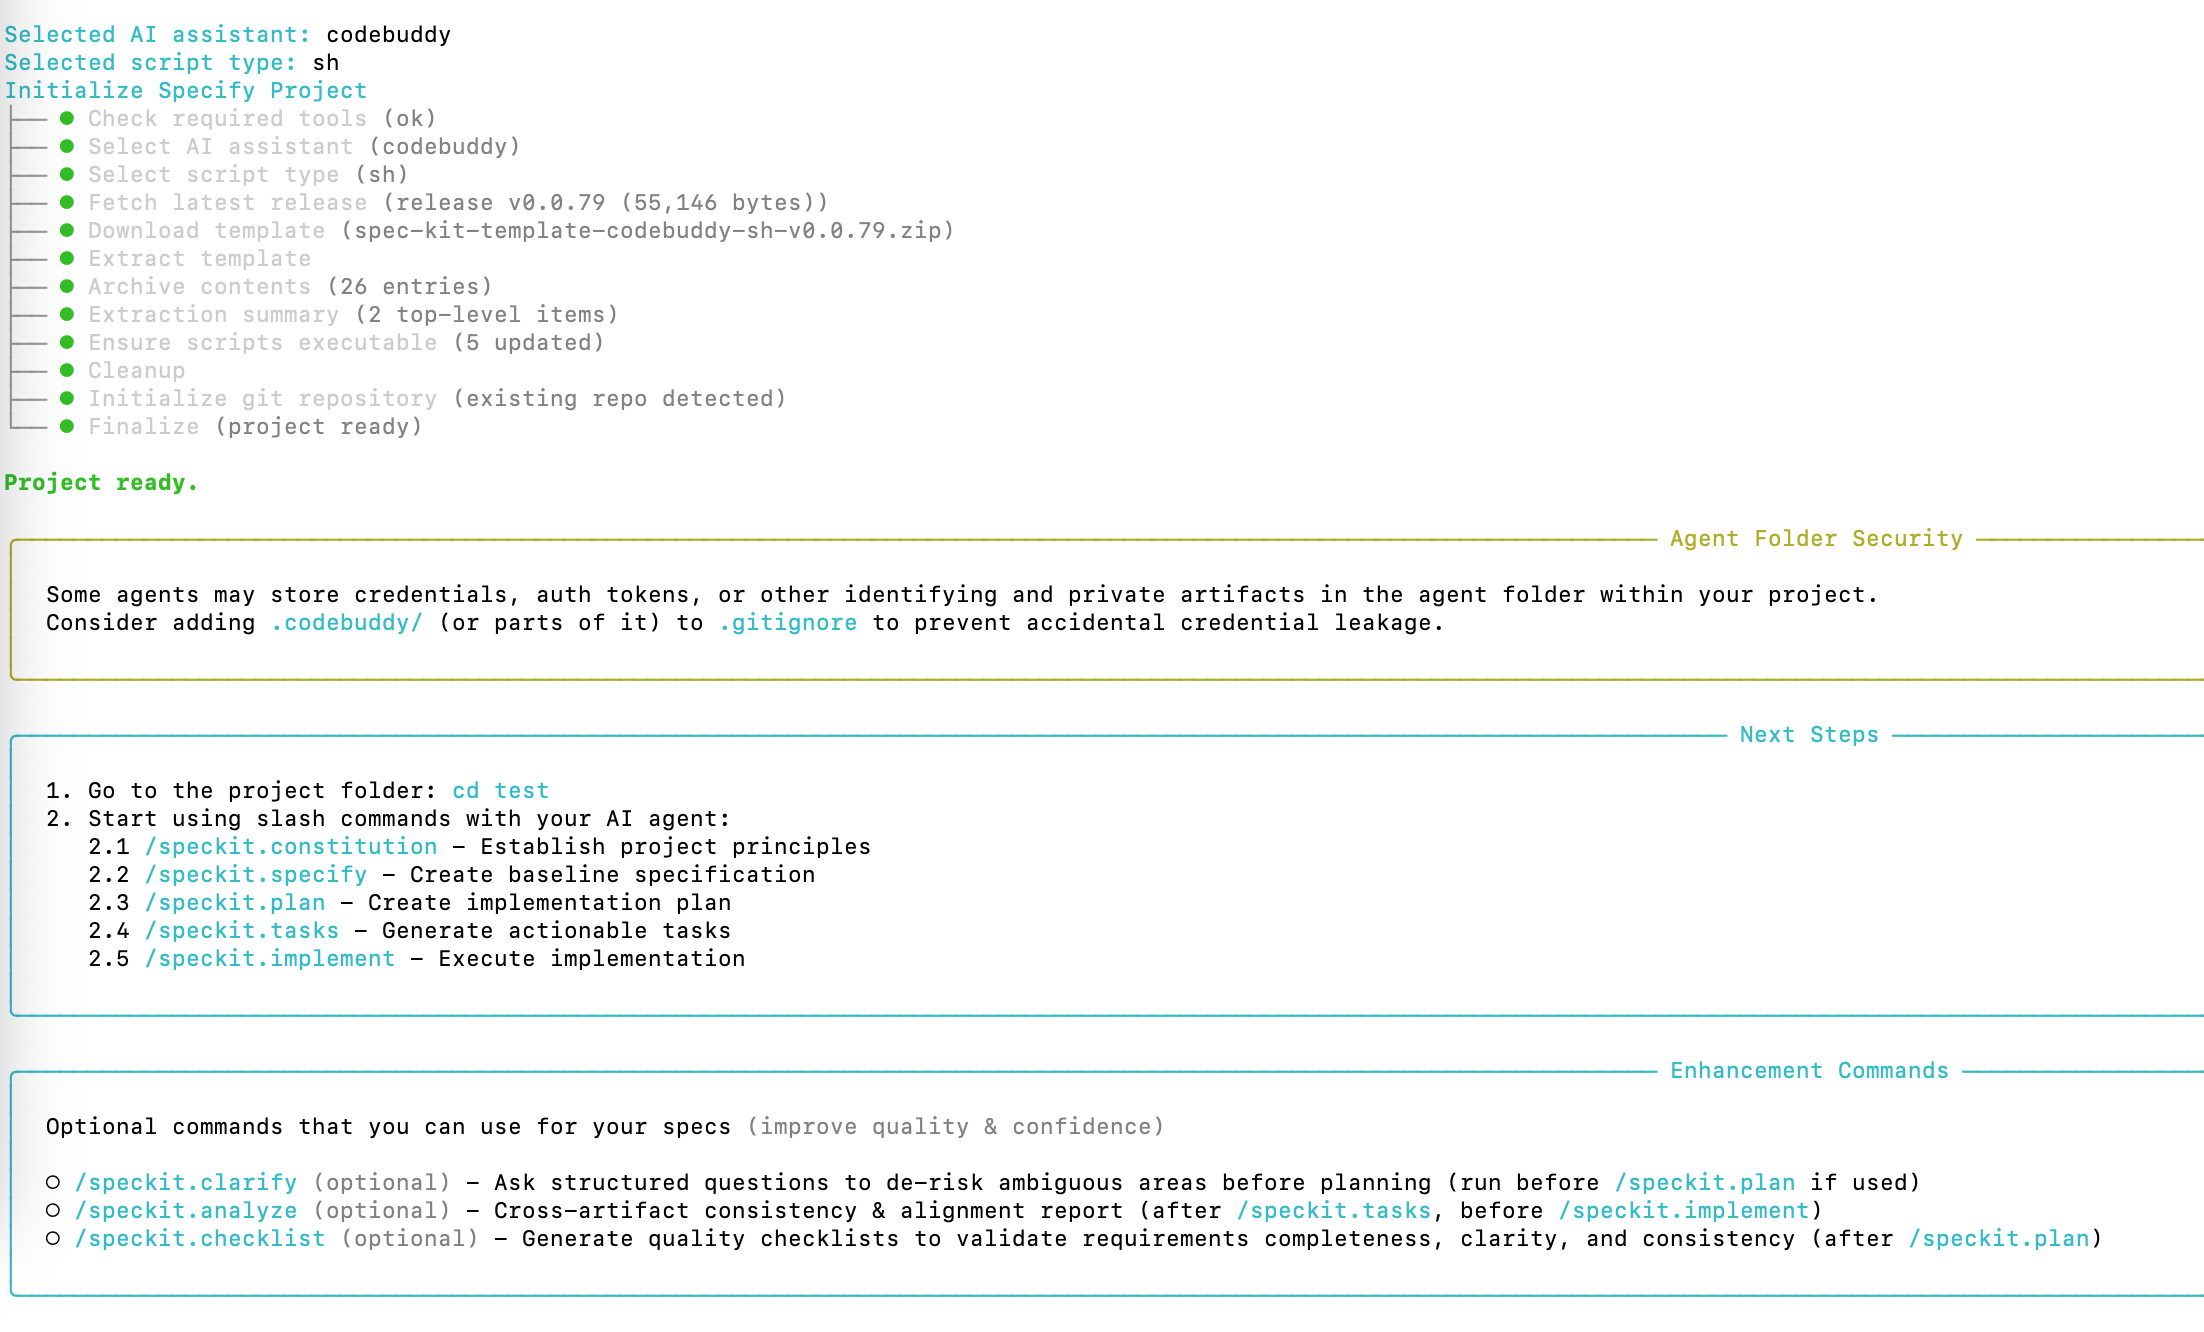Viewport: 2204px width, 1332px height.
Task: Click the green dot beside Cleanup step
Action: (x=67, y=370)
